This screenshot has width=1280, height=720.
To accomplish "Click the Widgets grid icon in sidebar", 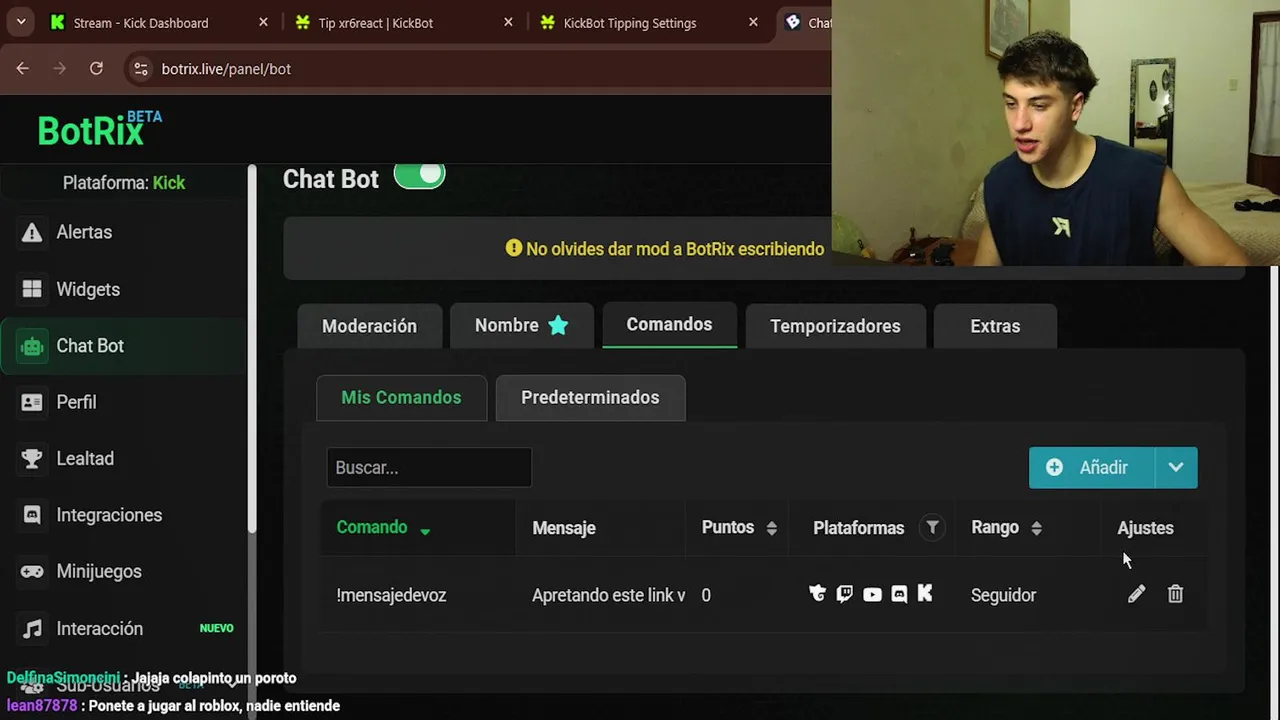I will [32, 289].
